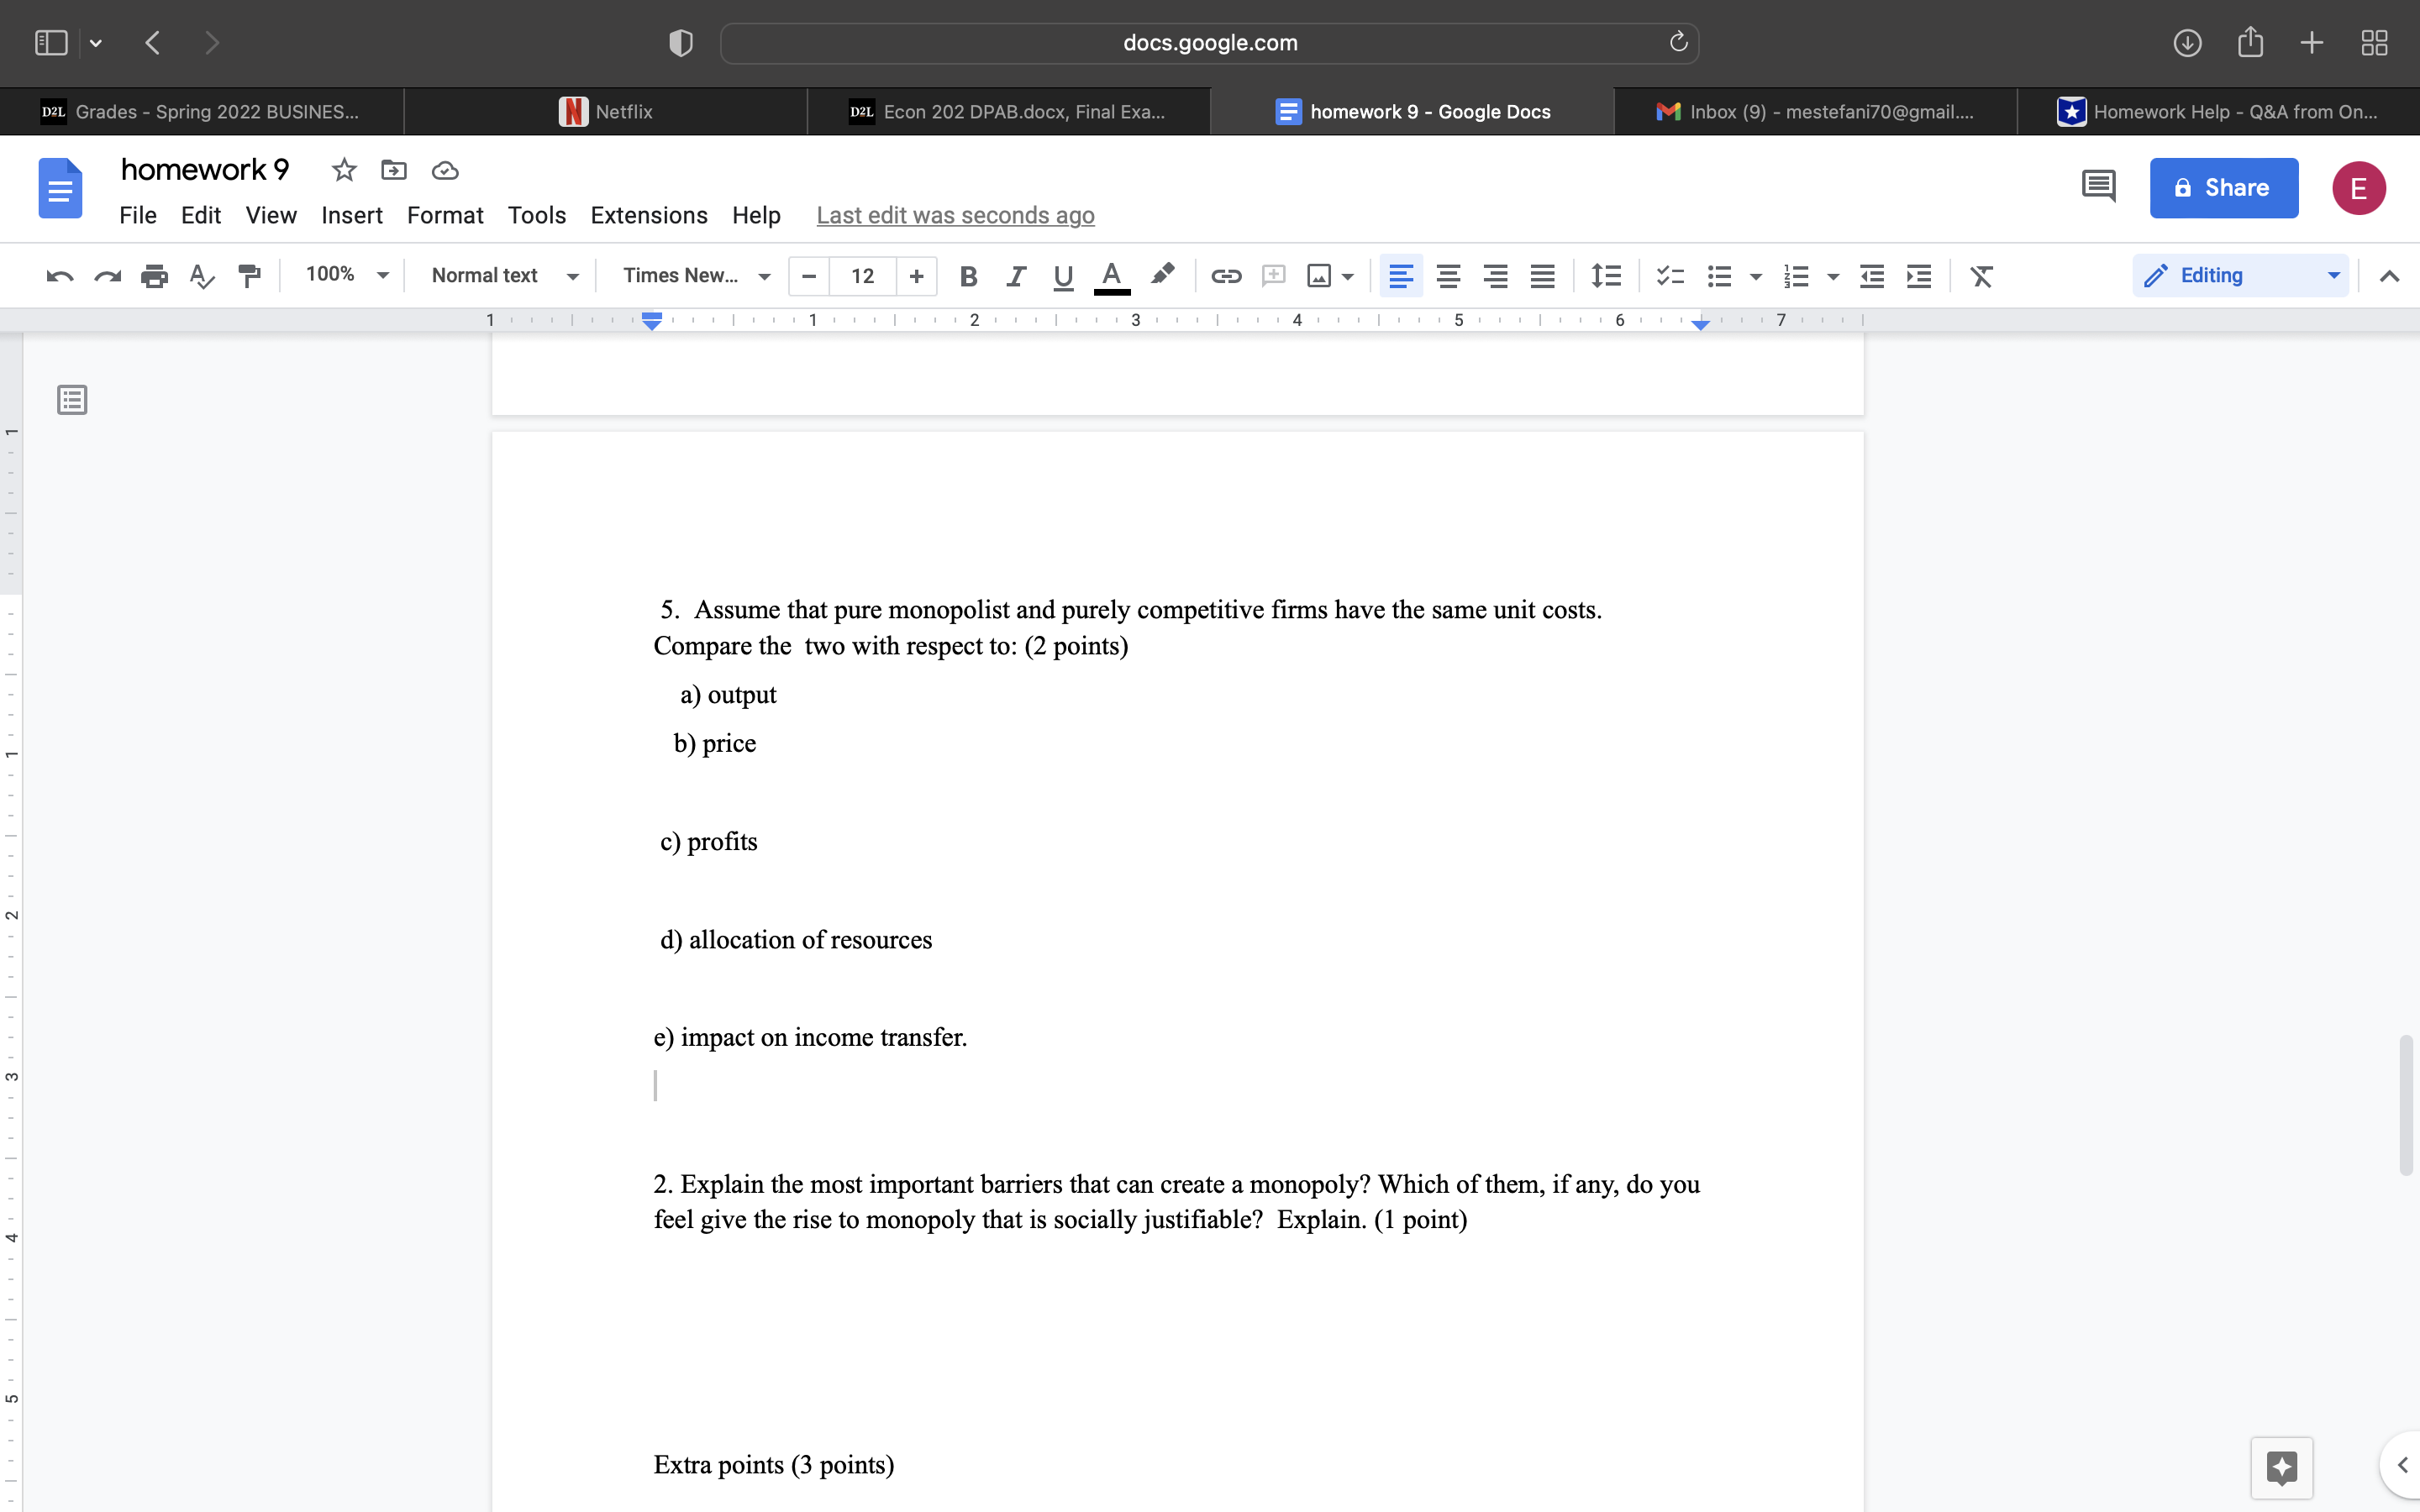
Task: Open the Spelling and grammar check icon
Action: (202, 276)
